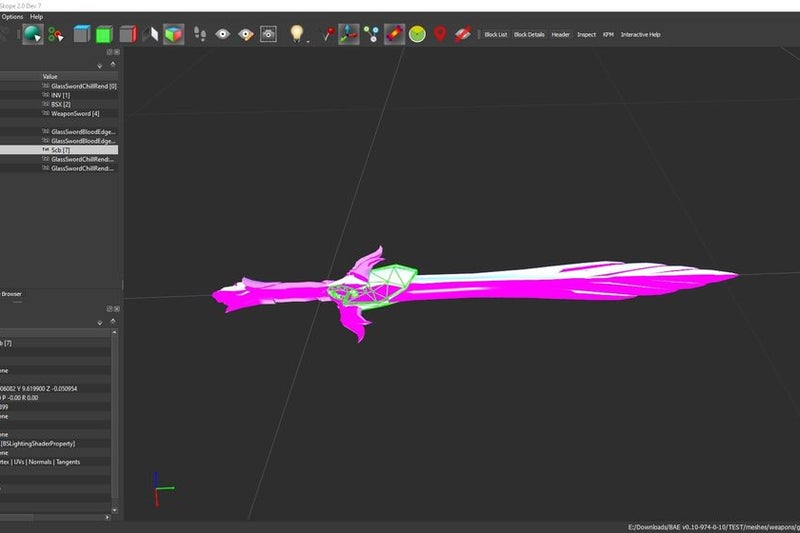Image resolution: width=800 pixels, height=533 pixels.
Task: Switch to the Browser tab
Action: point(11,294)
